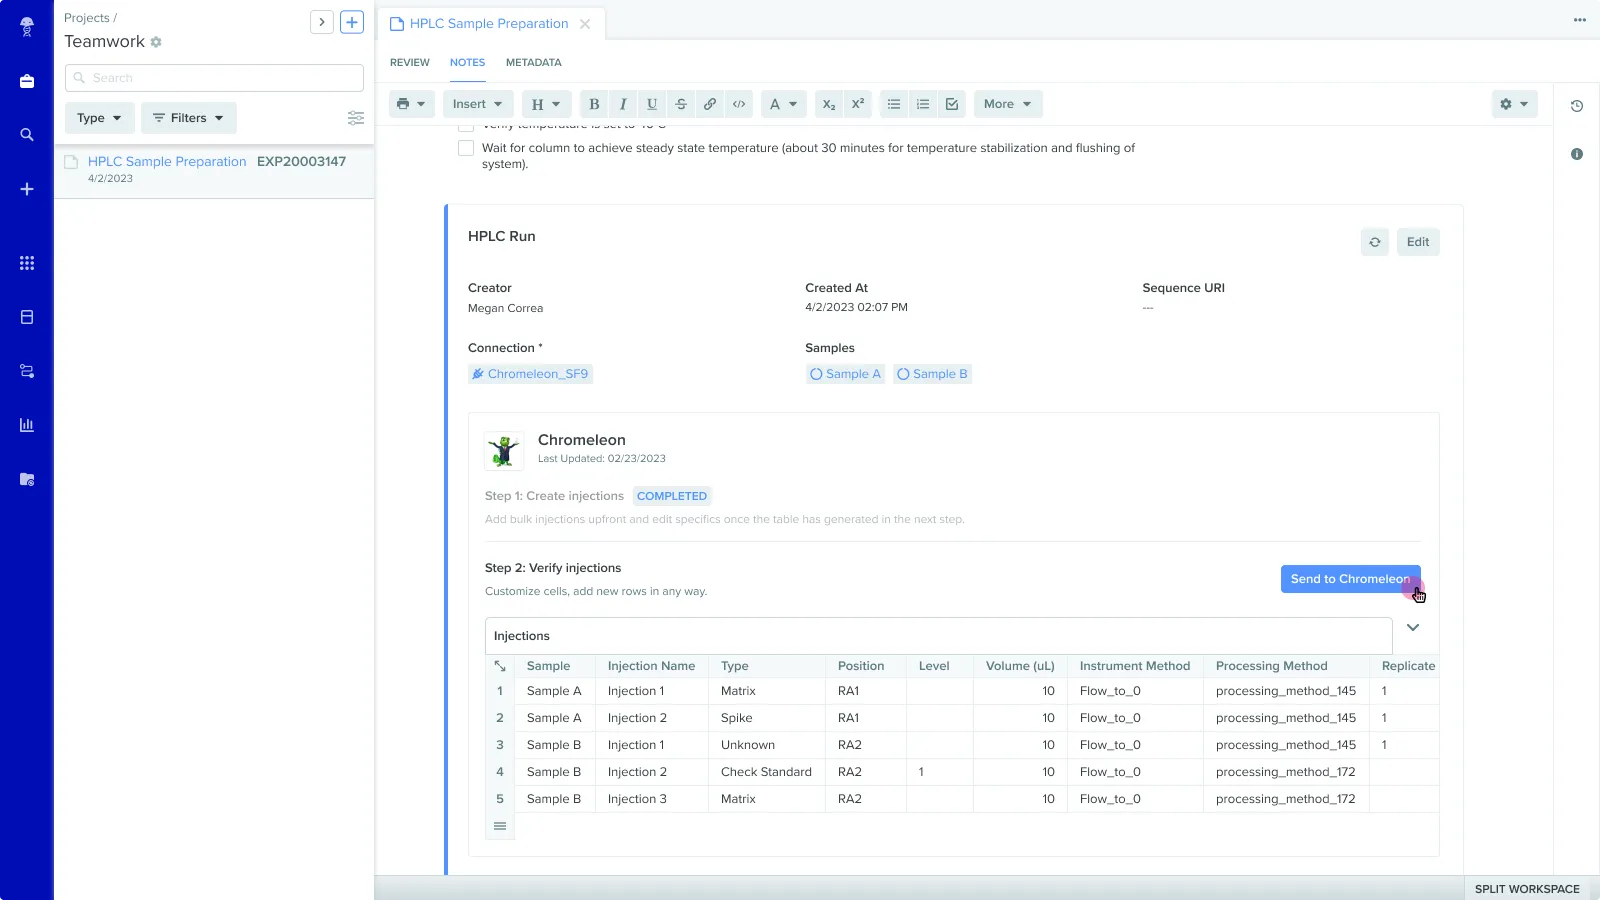The image size is (1600, 900).
Task: Open the heading style dropdown
Action: tap(546, 104)
